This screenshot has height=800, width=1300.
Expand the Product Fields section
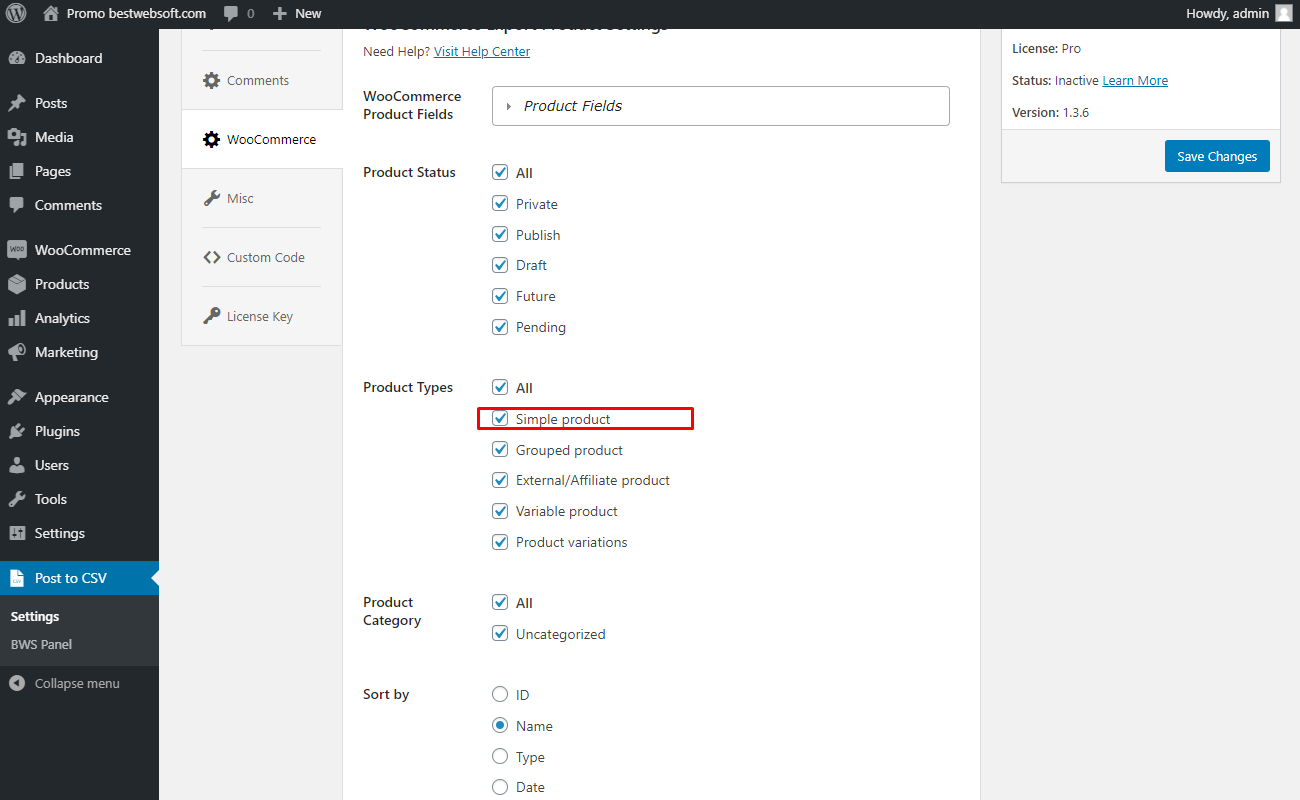(720, 106)
